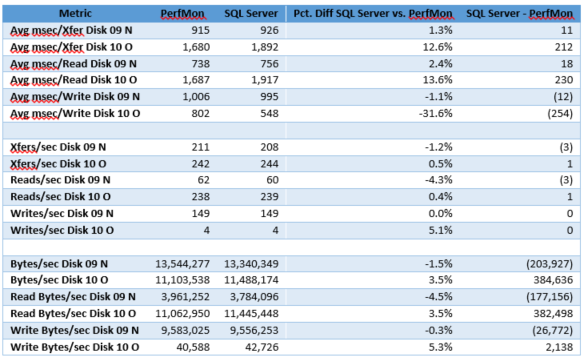Click the Avg msec/Xfer Disk 09 N label
Viewport: 587px width, 361px height.
pos(71,30)
